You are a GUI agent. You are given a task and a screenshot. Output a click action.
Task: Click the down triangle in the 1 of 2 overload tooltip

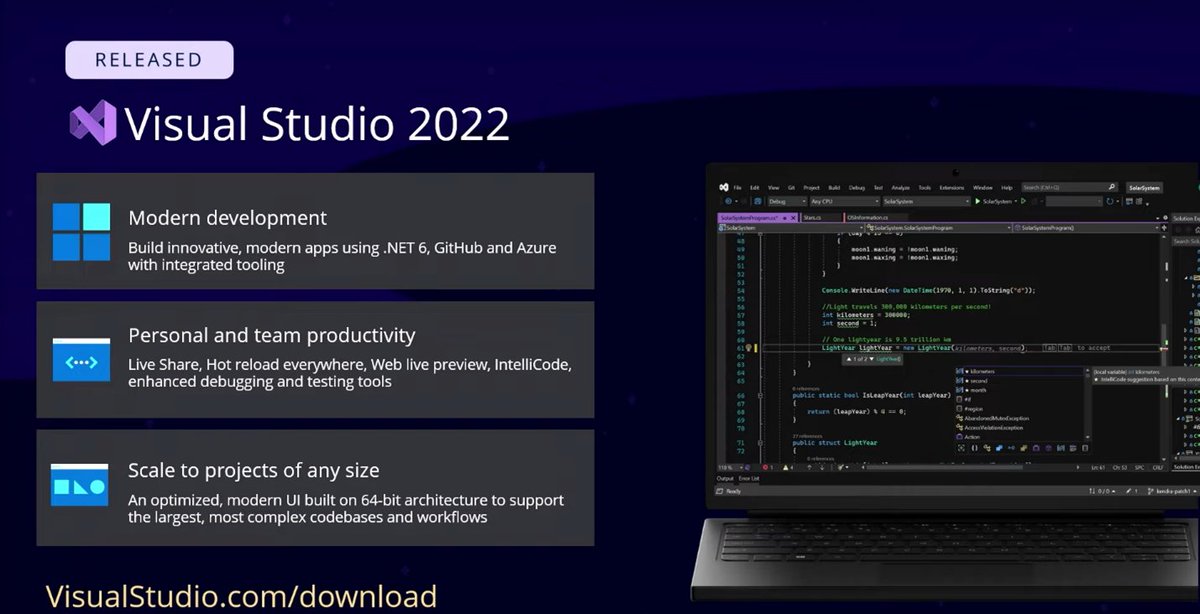click(871, 359)
